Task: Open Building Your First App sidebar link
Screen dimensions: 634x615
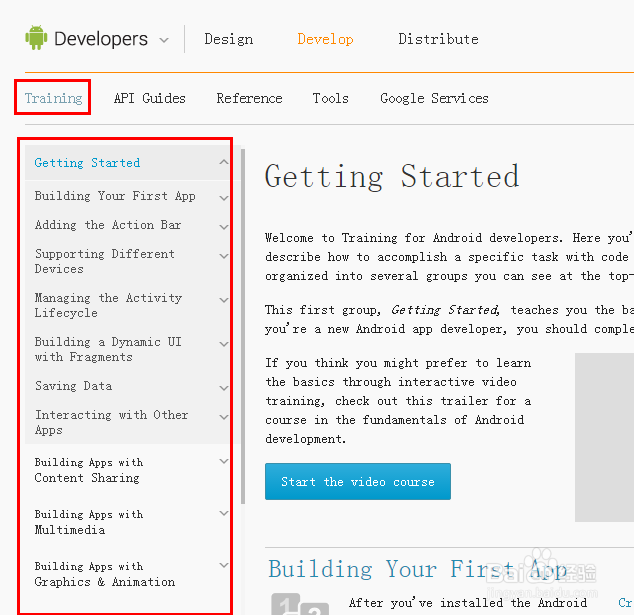Action: point(115,196)
